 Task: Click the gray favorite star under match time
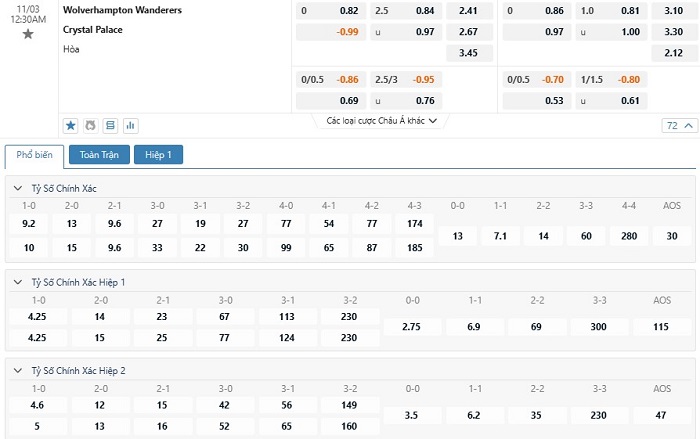tap(28, 34)
